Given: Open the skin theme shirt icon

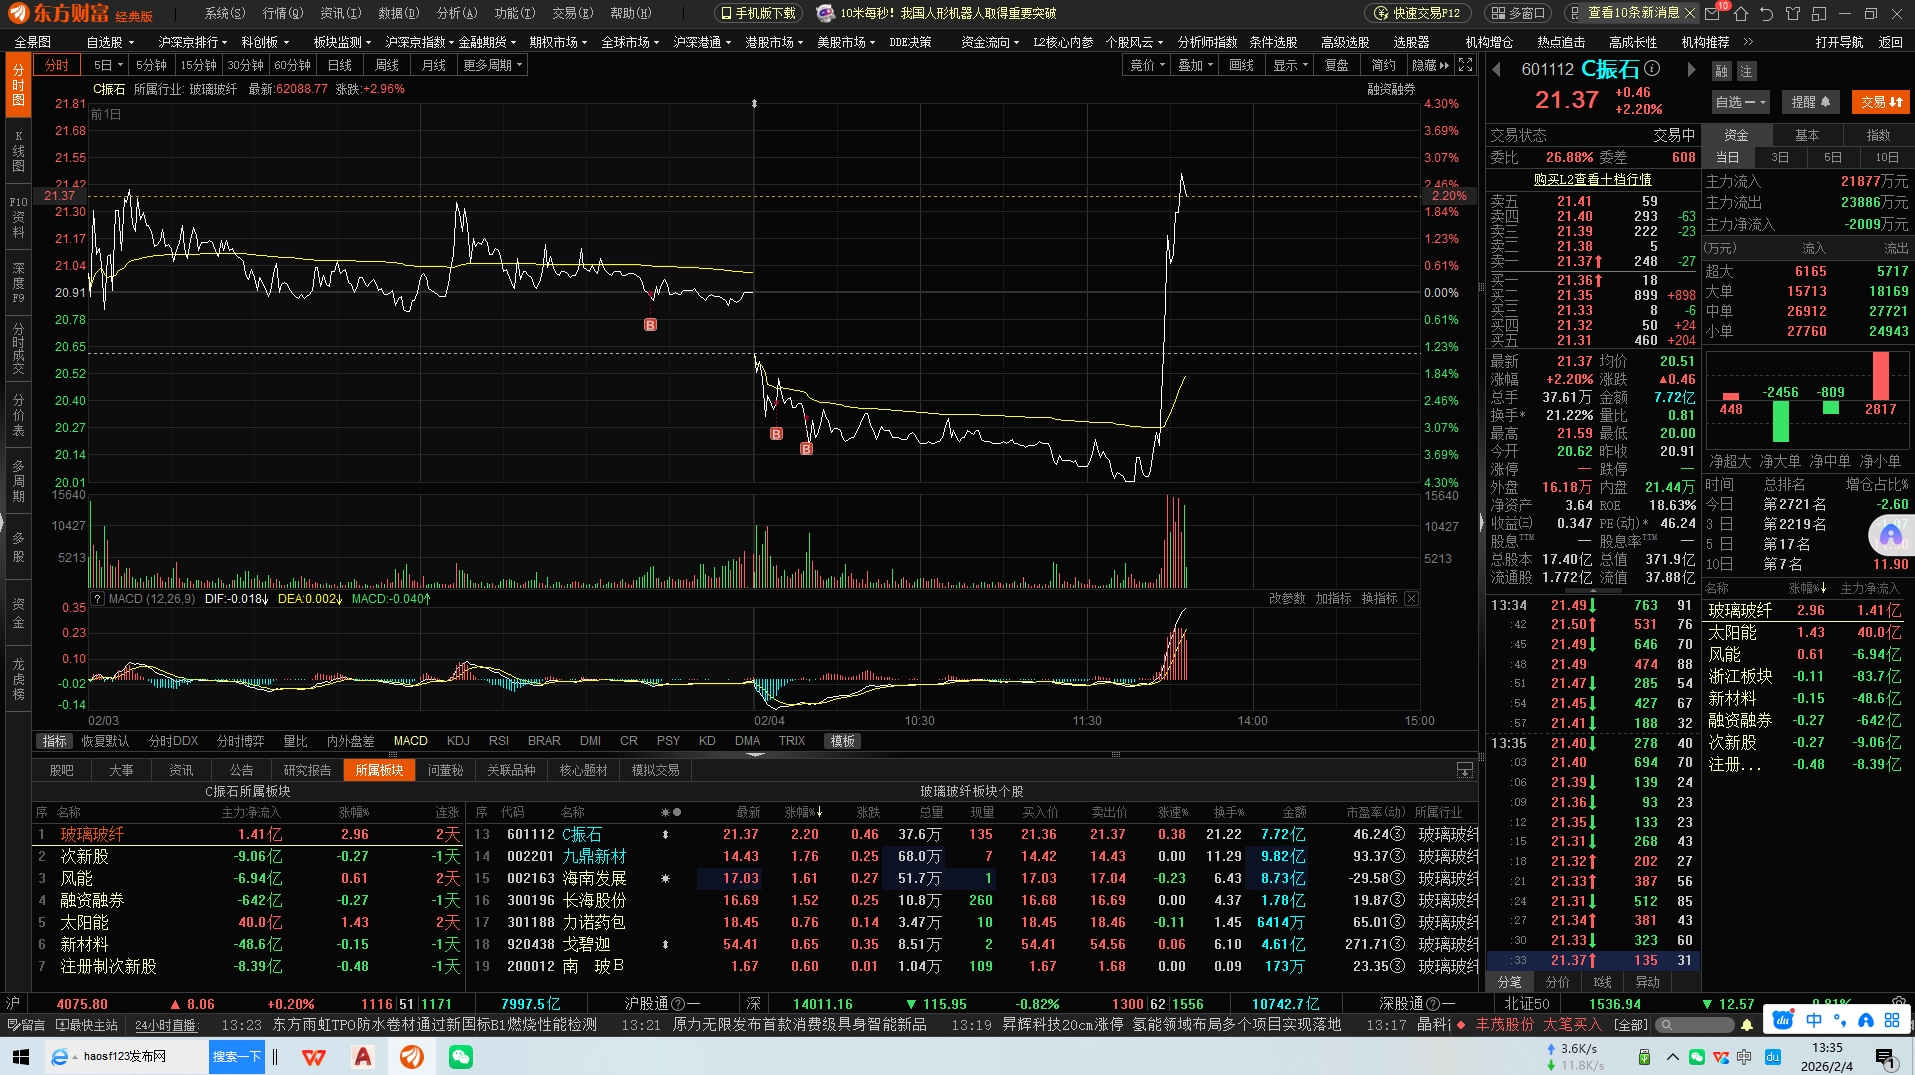Looking at the screenshot, I should 1793,14.
